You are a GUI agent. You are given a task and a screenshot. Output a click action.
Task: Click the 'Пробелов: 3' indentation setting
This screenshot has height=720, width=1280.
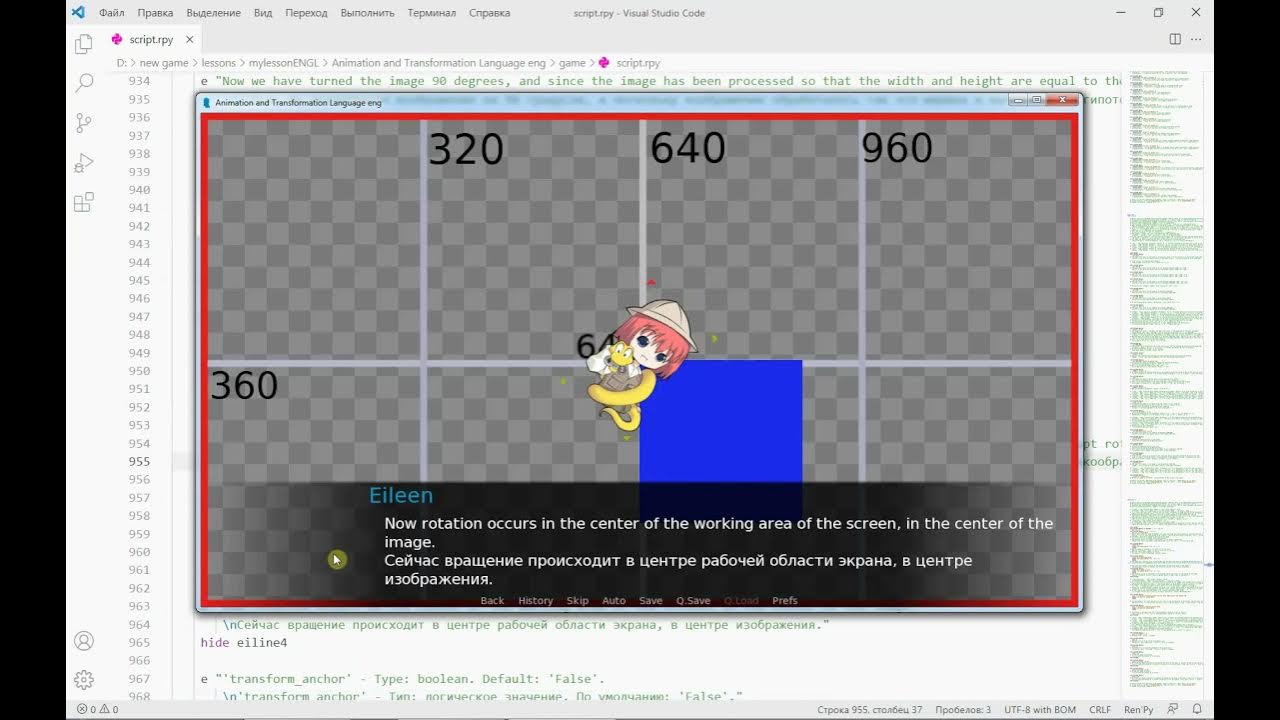963,710
